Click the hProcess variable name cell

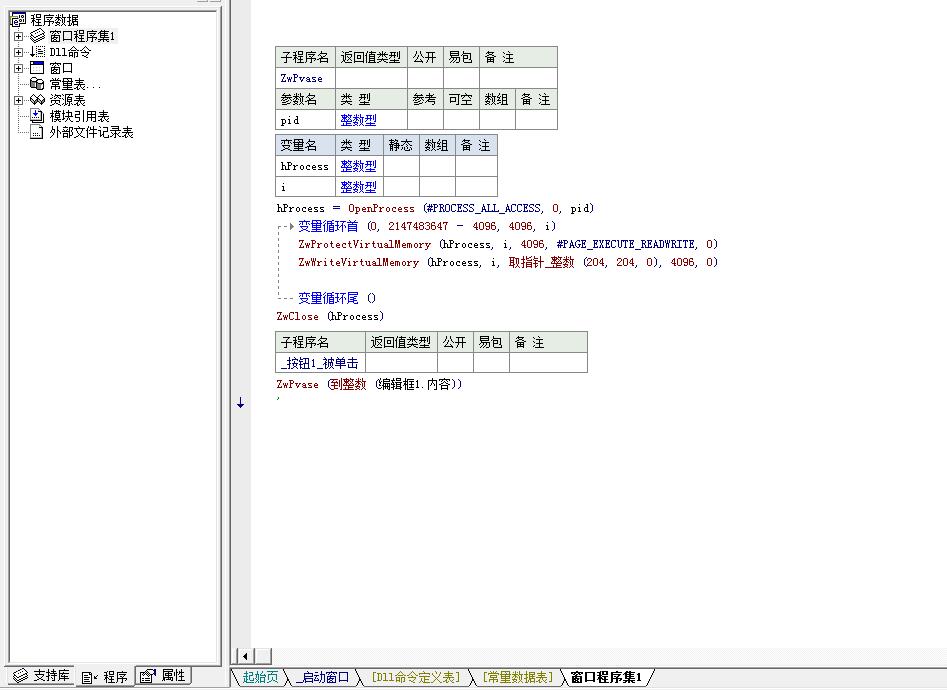point(305,166)
